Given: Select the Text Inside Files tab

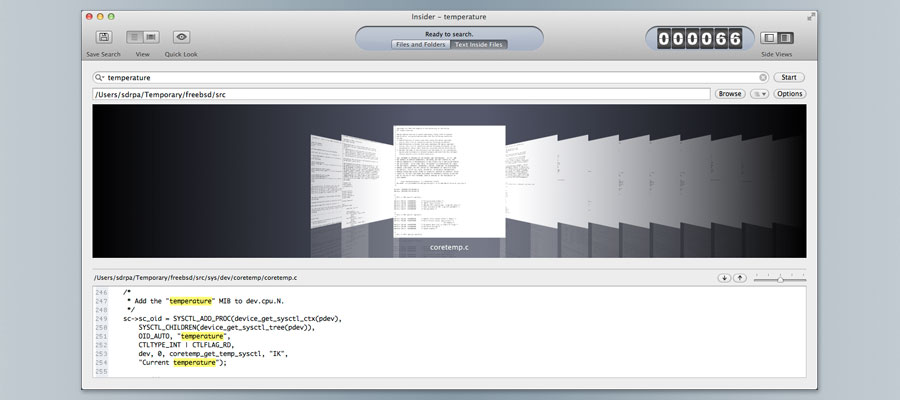Looking at the screenshot, I should pyautogui.click(x=479, y=44).
